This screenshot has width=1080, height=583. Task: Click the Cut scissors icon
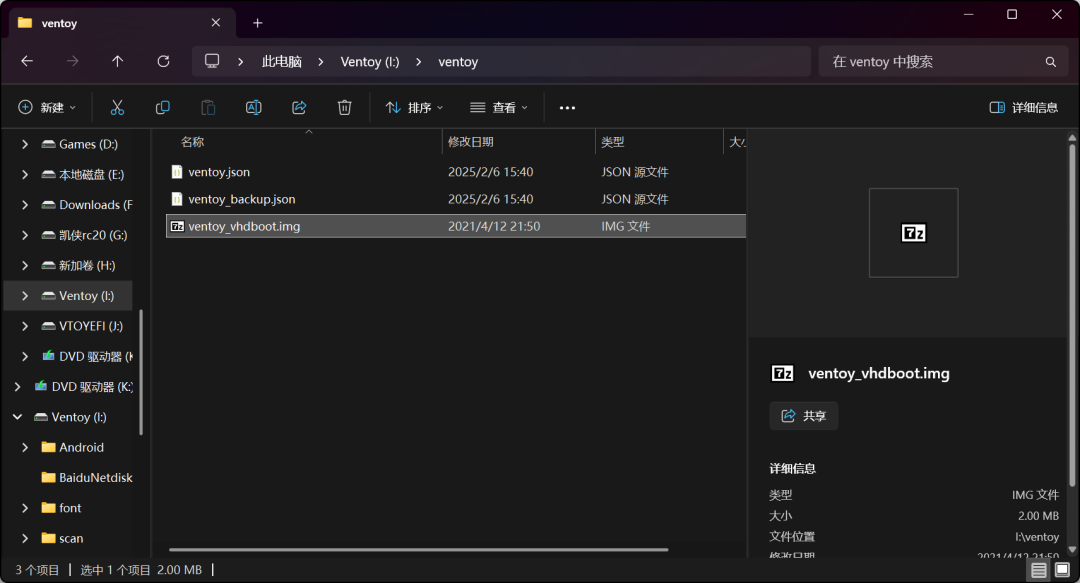coord(117,107)
